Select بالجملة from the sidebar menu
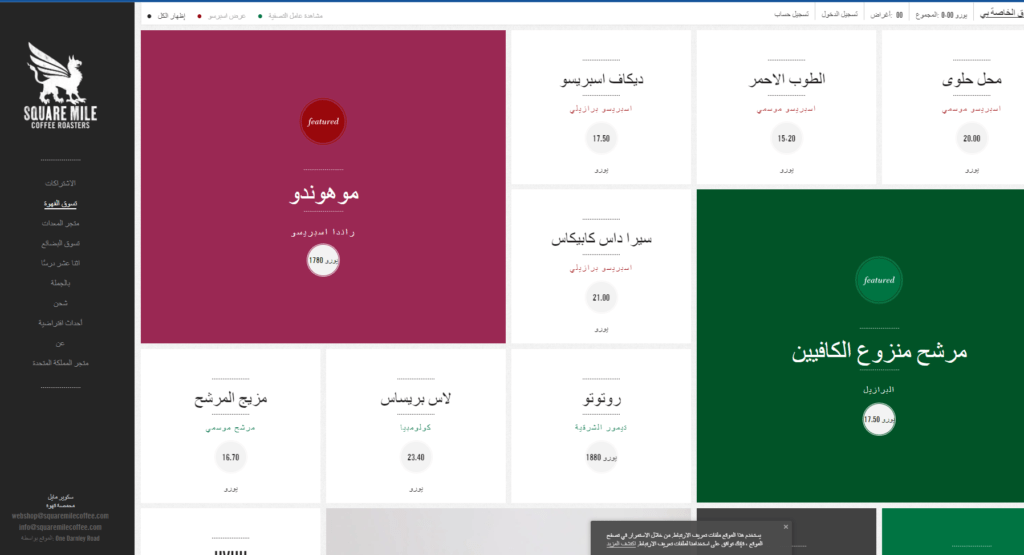 (x=60, y=282)
